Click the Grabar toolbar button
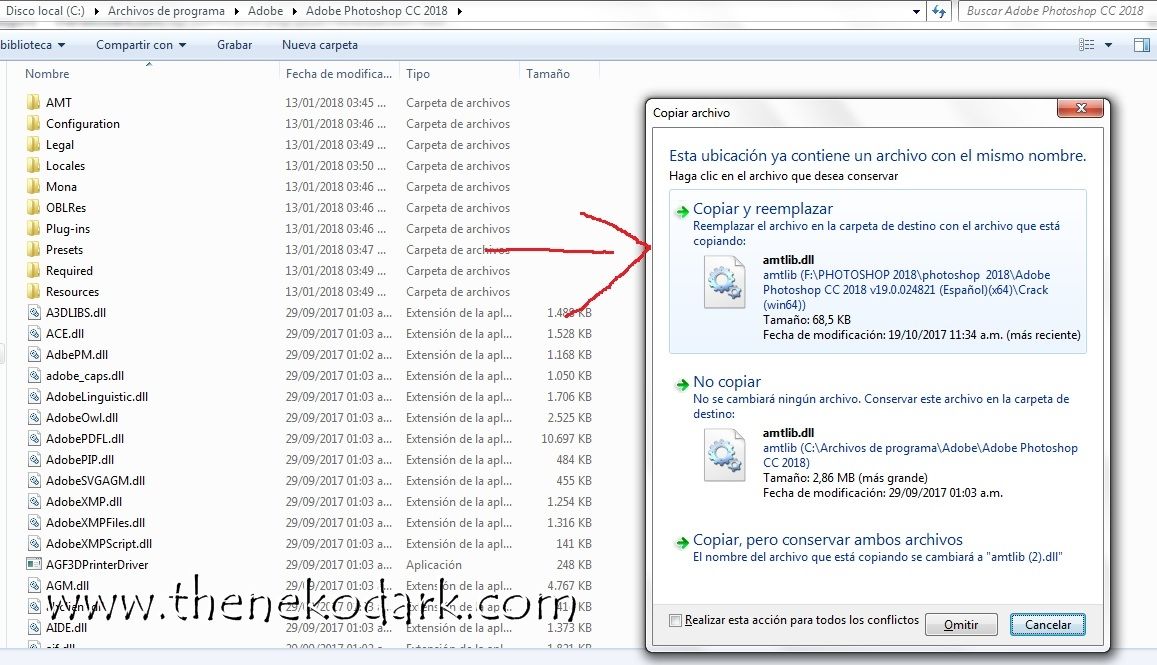The image size is (1157, 665). pos(235,45)
